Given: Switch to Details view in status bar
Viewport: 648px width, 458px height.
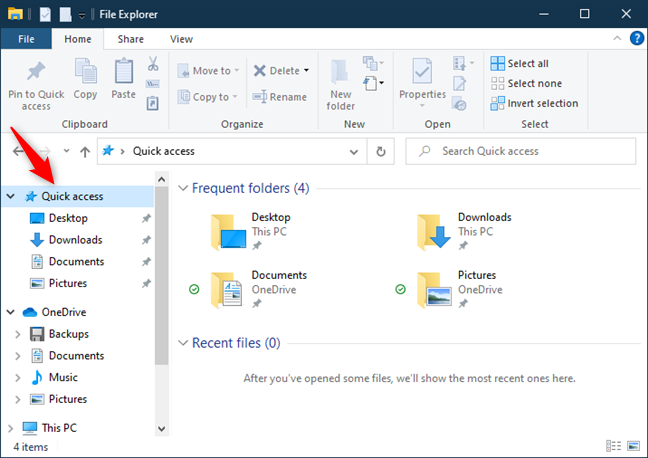Looking at the screenshot, I should coord(614,446).
